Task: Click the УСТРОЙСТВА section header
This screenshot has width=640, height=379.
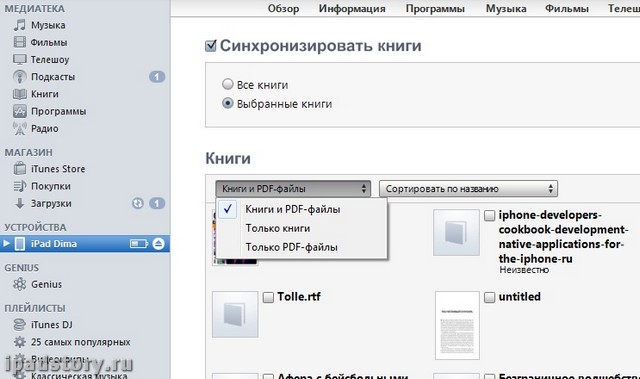Action: [36, 227]
